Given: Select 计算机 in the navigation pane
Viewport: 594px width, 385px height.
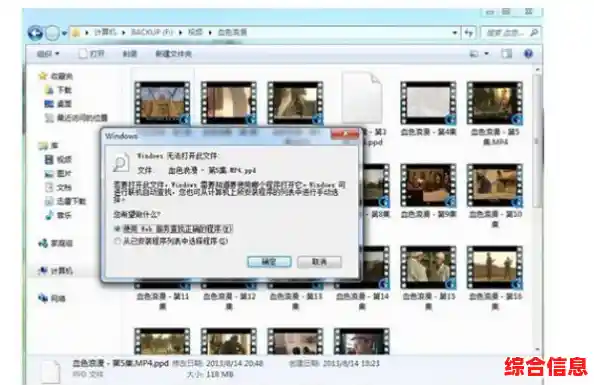Looking at the screenshot, I should (x=55, y=271).
